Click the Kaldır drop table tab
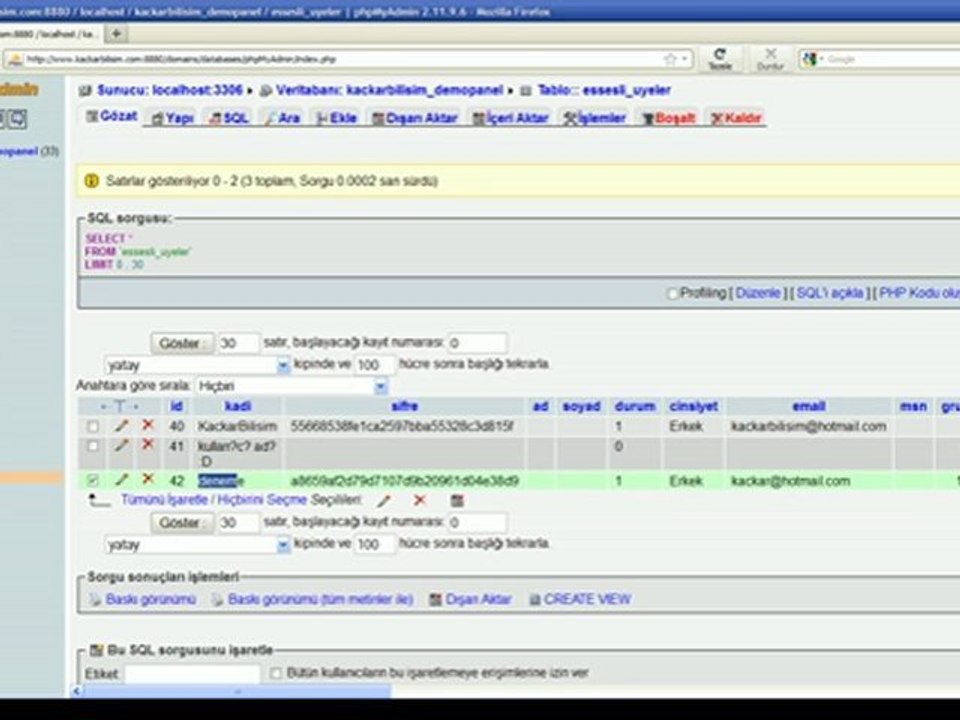 (736, 118)
